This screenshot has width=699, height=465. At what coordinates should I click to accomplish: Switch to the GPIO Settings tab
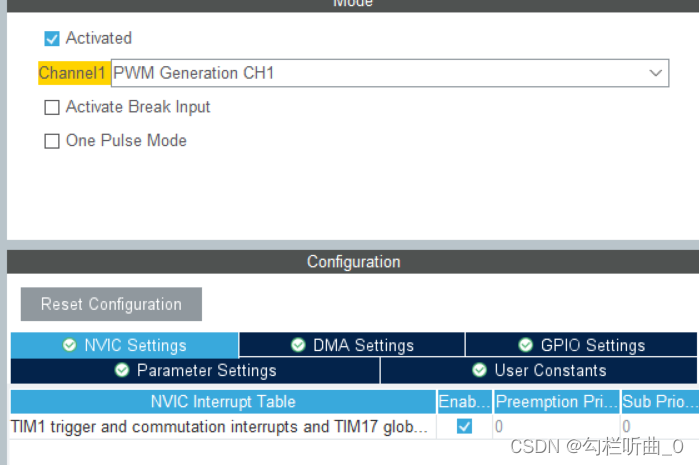[x=581, y=345]
